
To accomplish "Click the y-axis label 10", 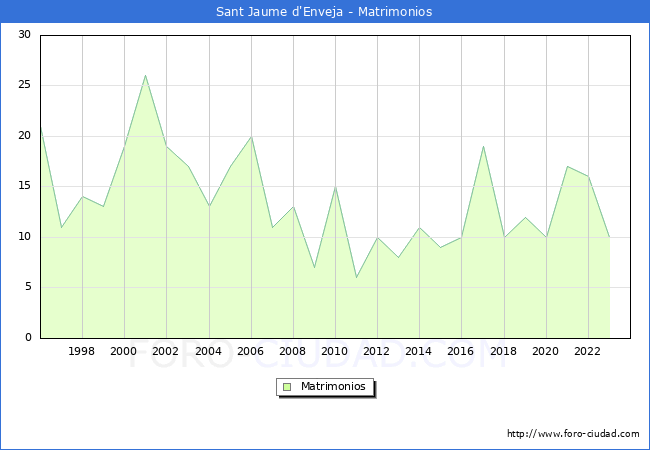I will click(x=24, y=237).
